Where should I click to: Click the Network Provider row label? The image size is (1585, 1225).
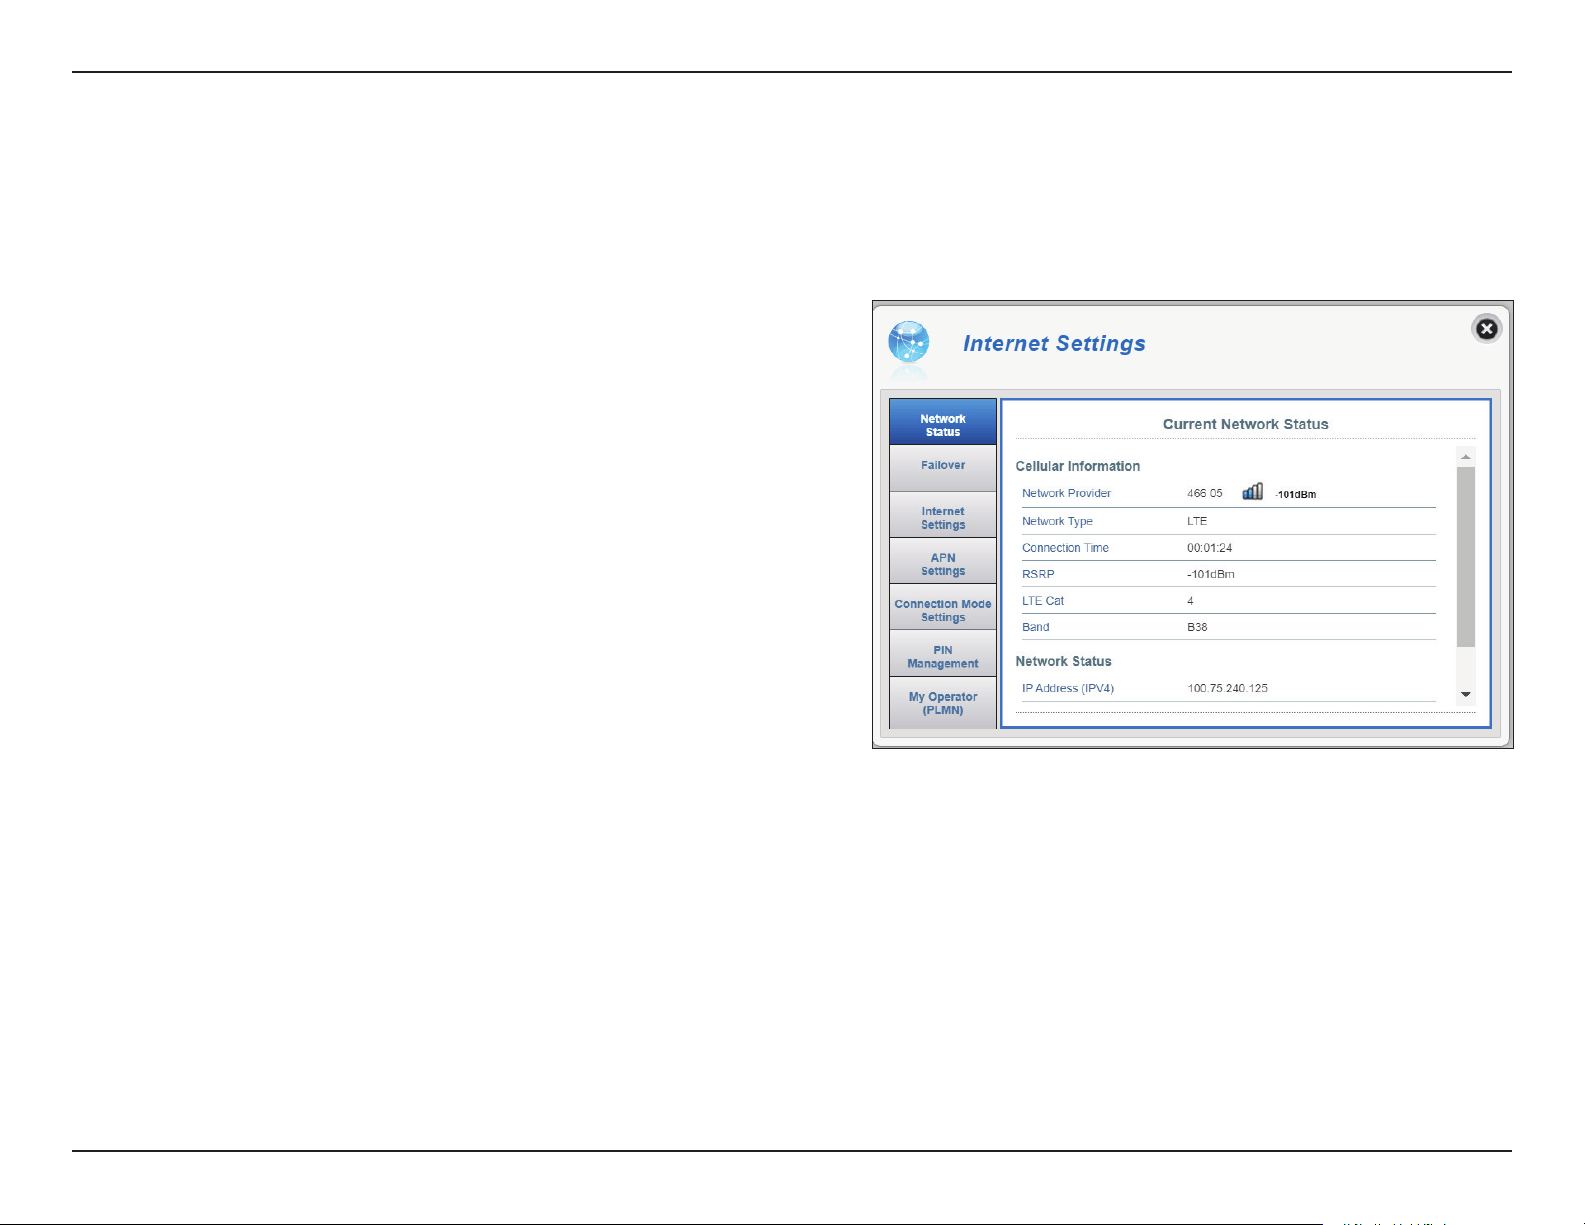[x=1066, y=493]
